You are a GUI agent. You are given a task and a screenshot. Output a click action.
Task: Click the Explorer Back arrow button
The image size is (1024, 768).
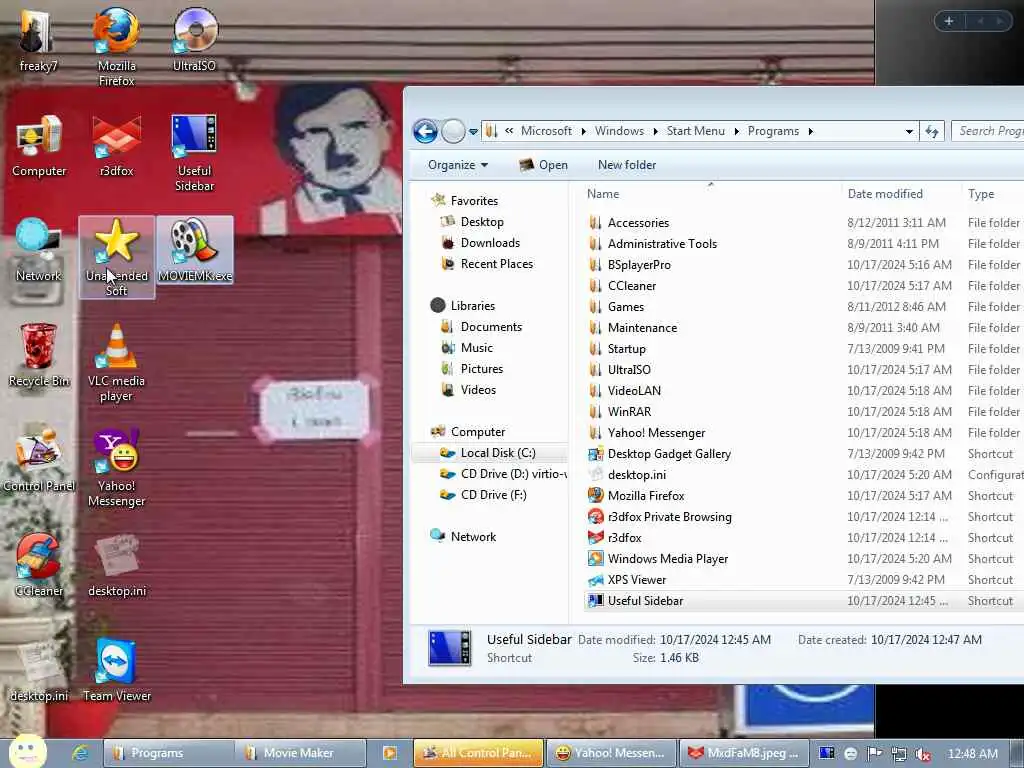click(x=425, y=131)
